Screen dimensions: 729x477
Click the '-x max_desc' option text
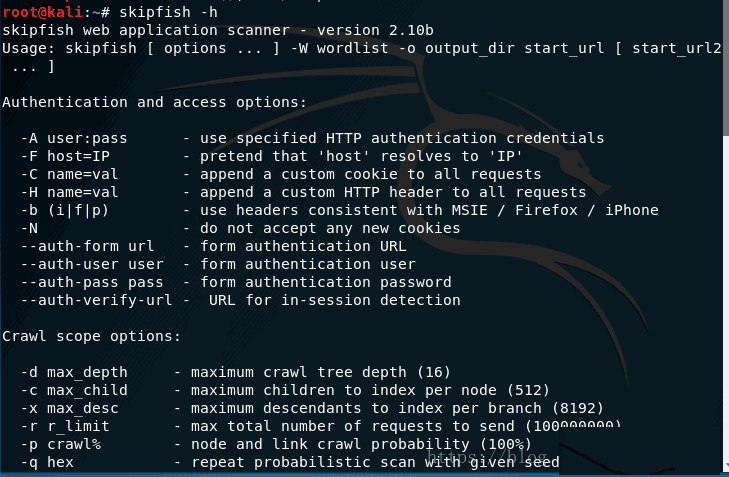pos(69,409)
